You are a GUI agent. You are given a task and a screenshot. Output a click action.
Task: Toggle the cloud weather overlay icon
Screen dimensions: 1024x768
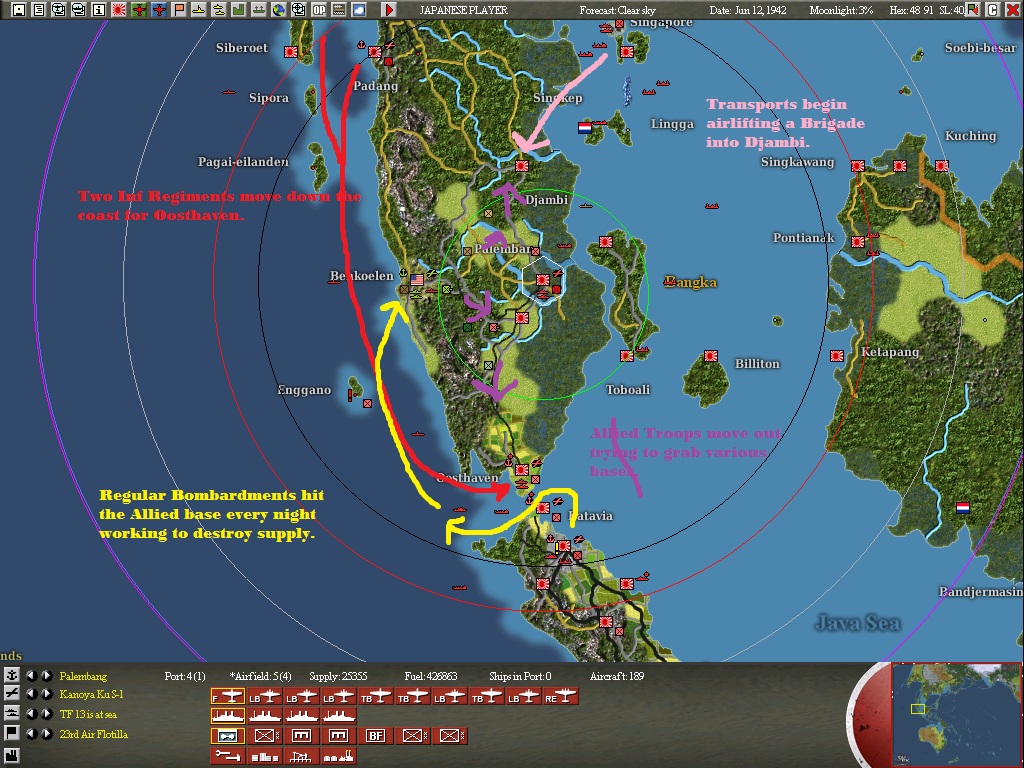click(x=359, y=10)
